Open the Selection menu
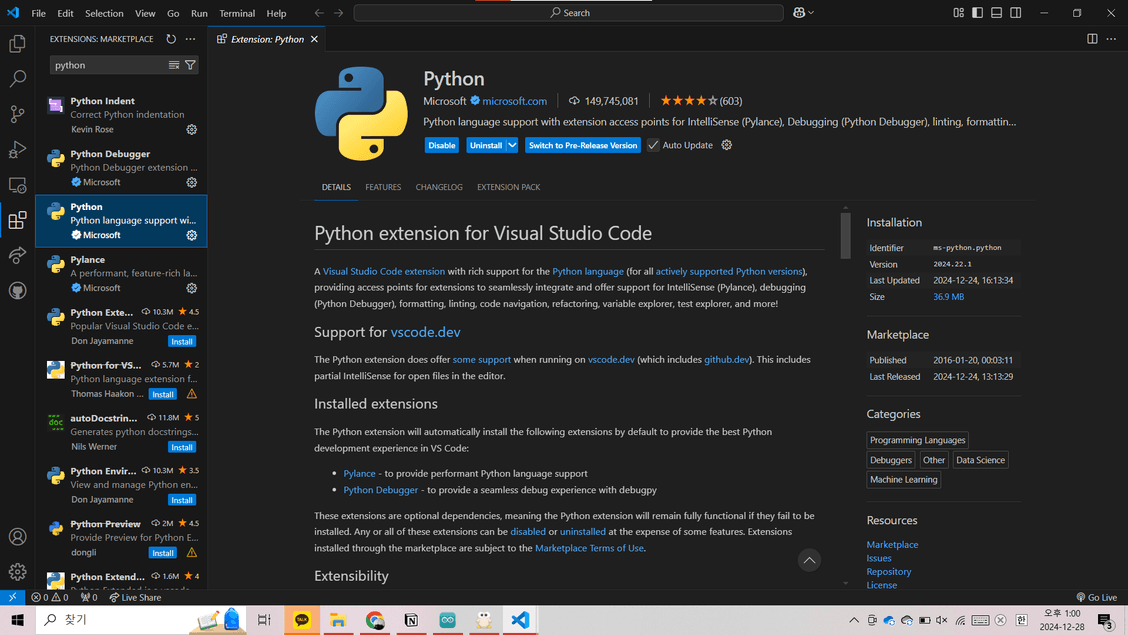This screenshot has height=635, width=1128. click(104, 13)
